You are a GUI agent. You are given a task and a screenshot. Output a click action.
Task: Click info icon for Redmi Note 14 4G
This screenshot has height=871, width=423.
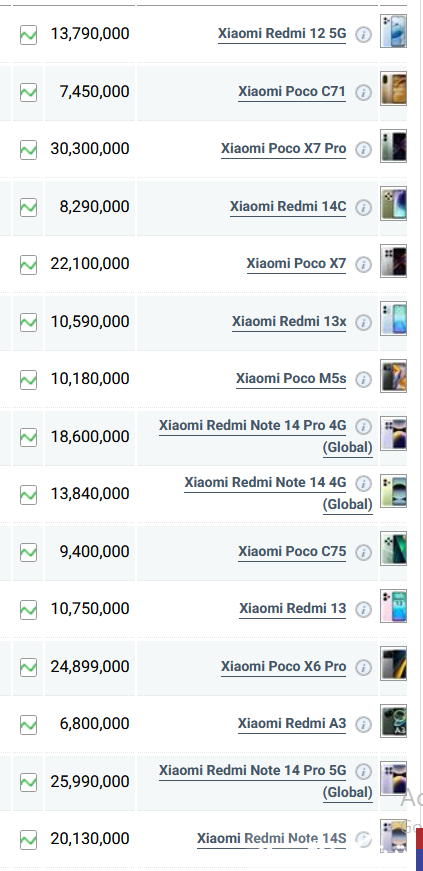coord(363,483)
